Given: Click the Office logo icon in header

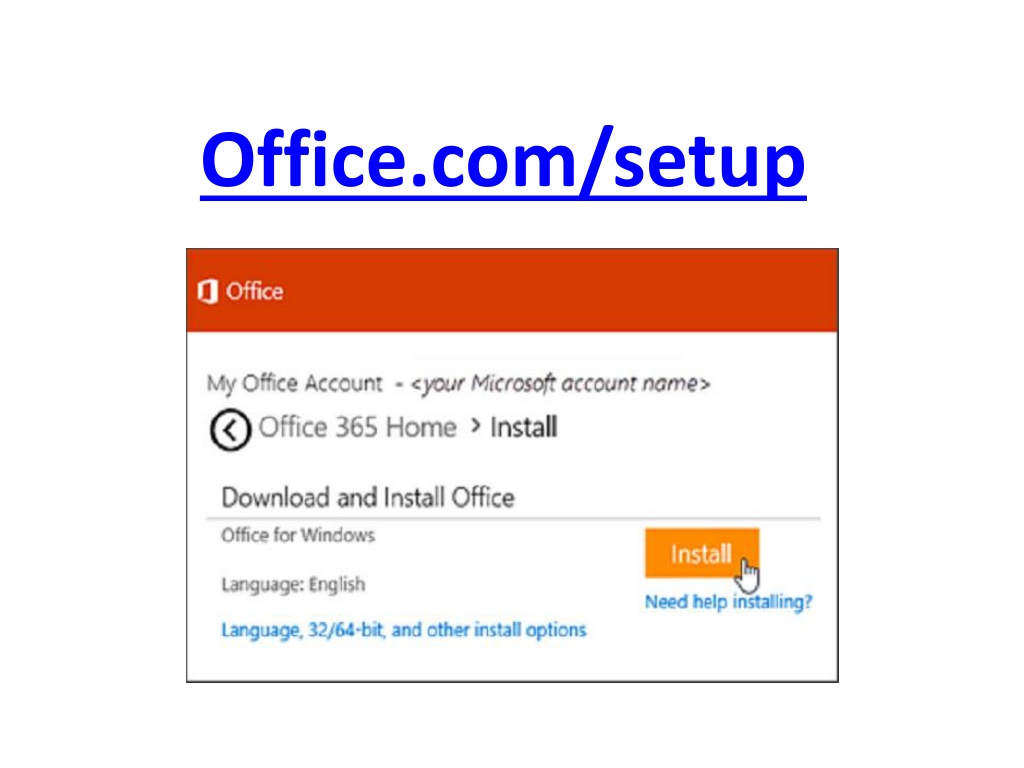Looking at the screenshot, I should coord(208,291).
